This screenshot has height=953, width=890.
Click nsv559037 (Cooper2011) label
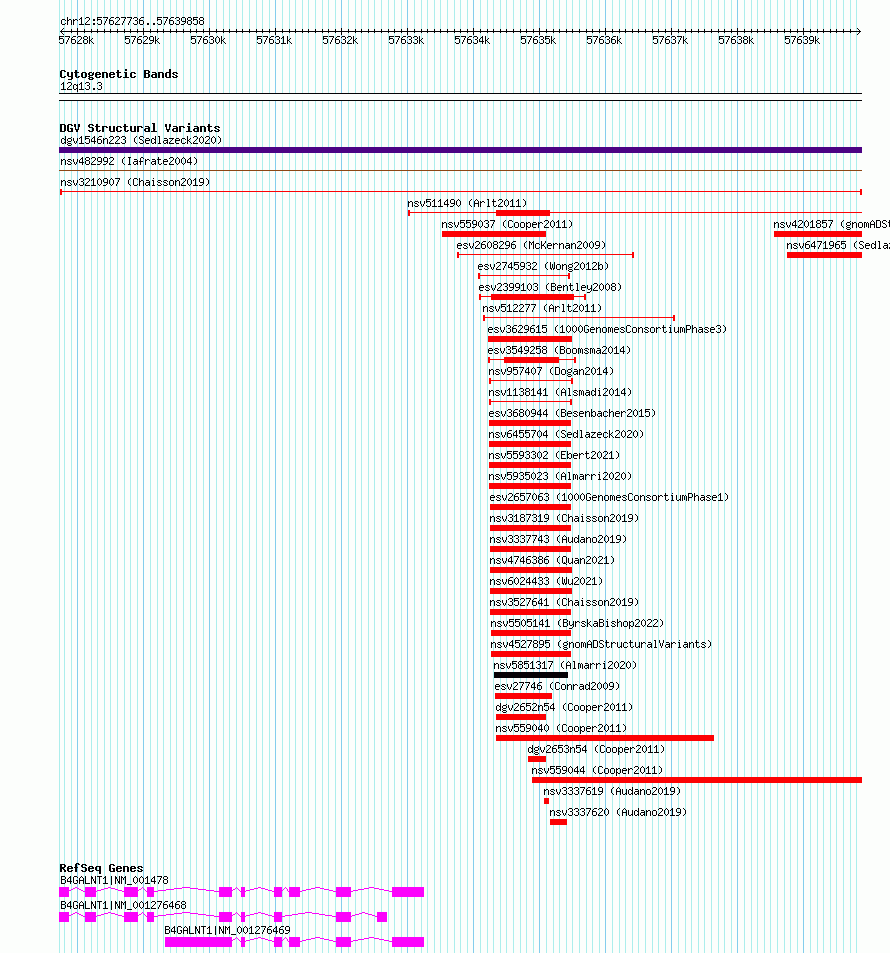507,224
